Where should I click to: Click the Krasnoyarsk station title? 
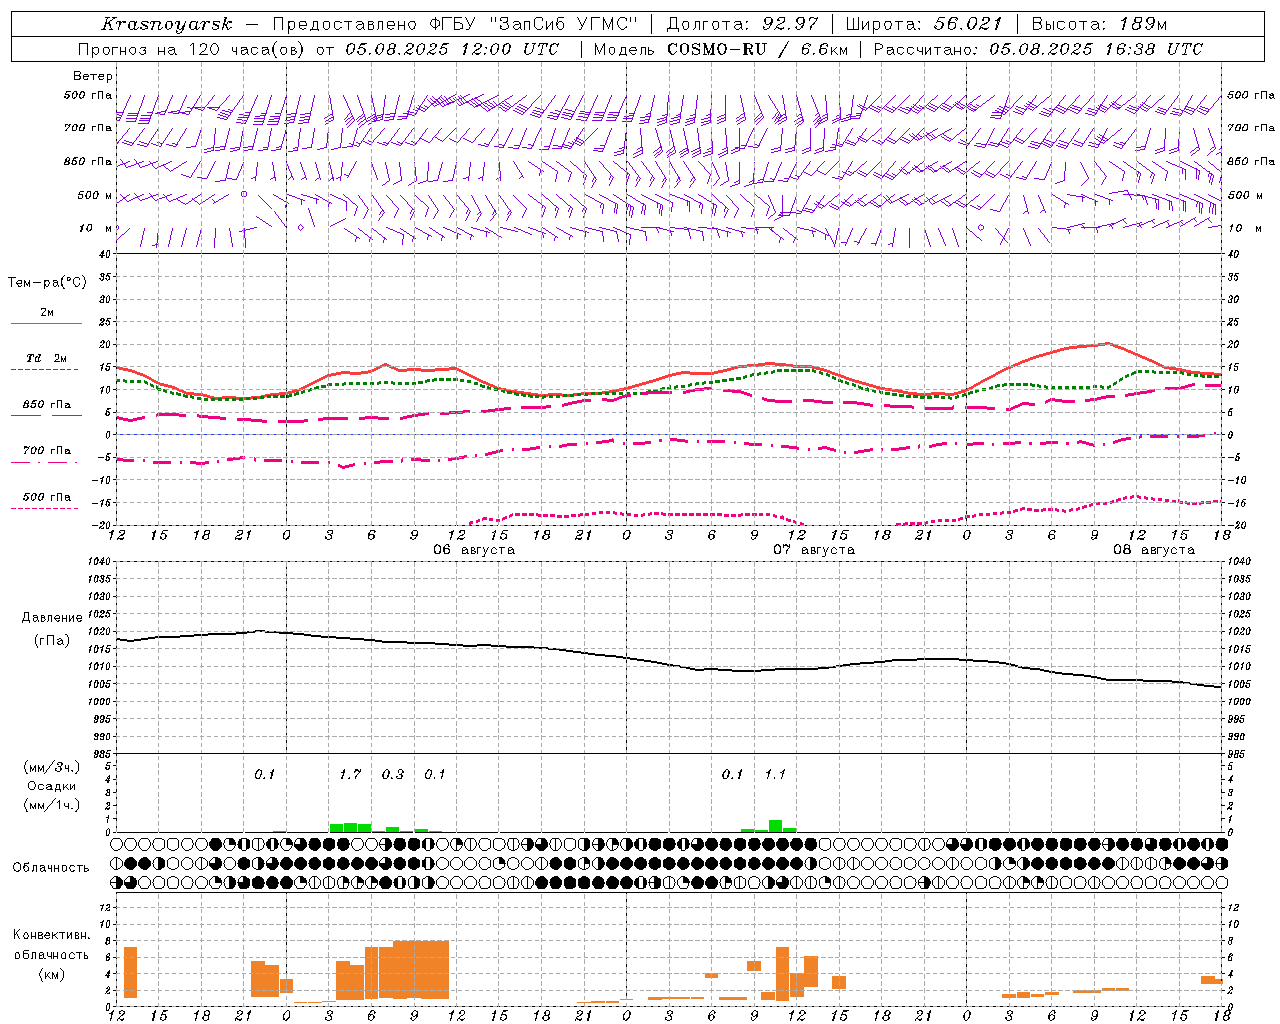[x=167, y=24]
